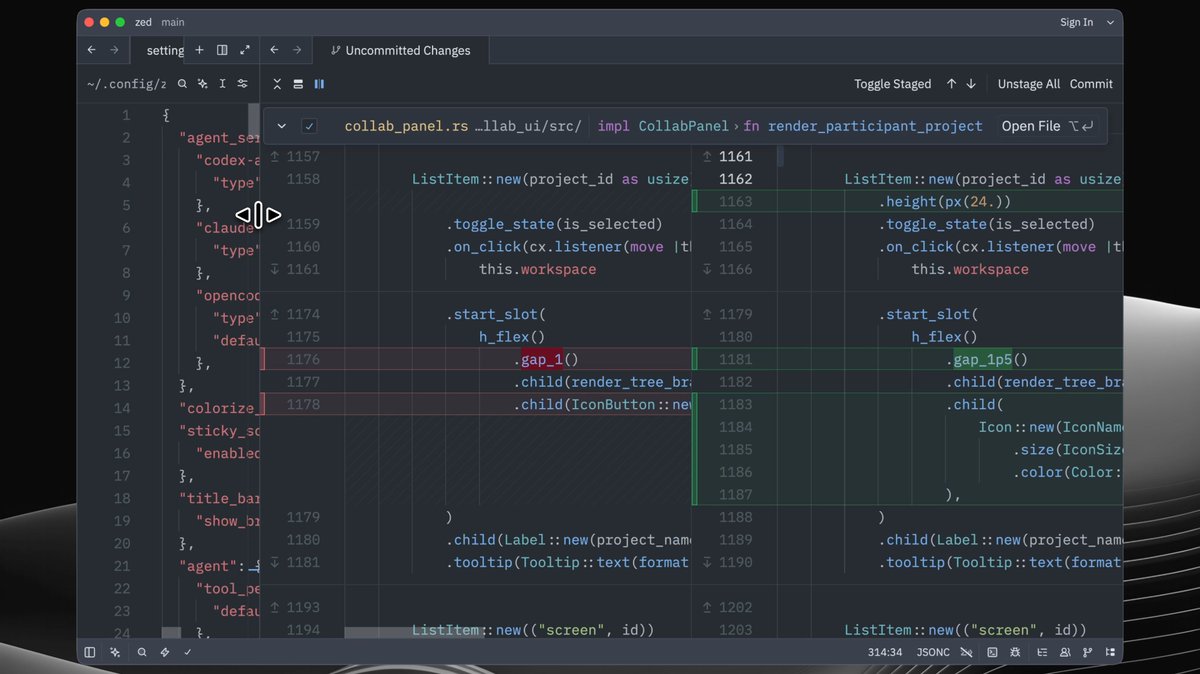Go back in the Uncommitted Changes pane
Screen dimensions: 1200x674
(274, 50)
